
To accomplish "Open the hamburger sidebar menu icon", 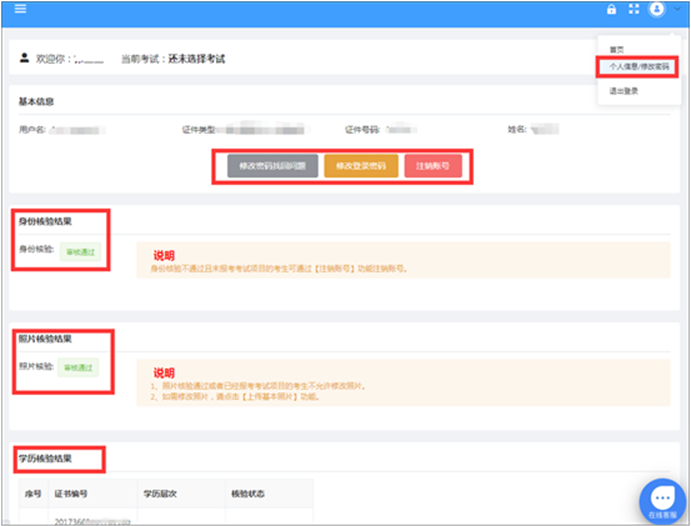I will coord(20,9).
